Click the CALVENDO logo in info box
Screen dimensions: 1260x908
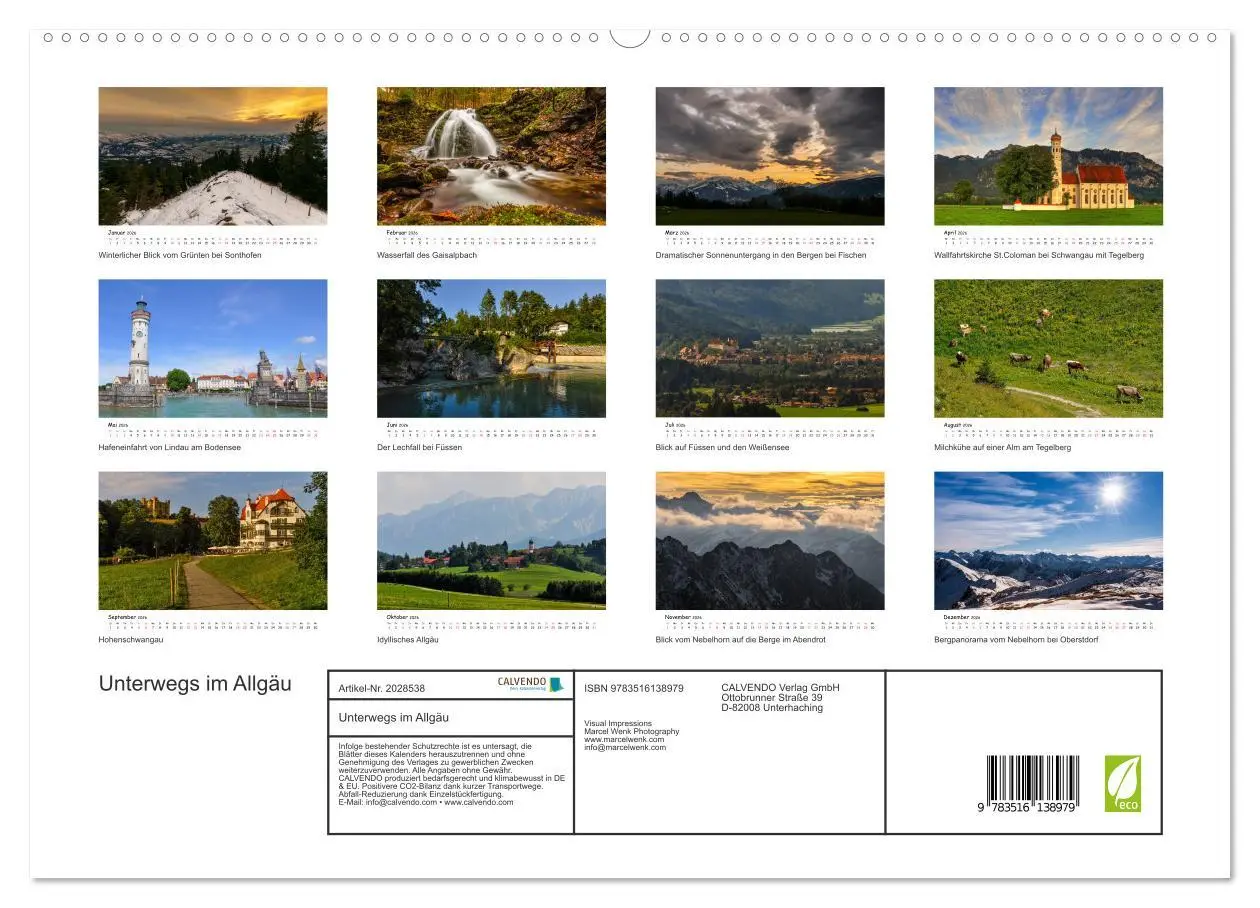(531, 685)
